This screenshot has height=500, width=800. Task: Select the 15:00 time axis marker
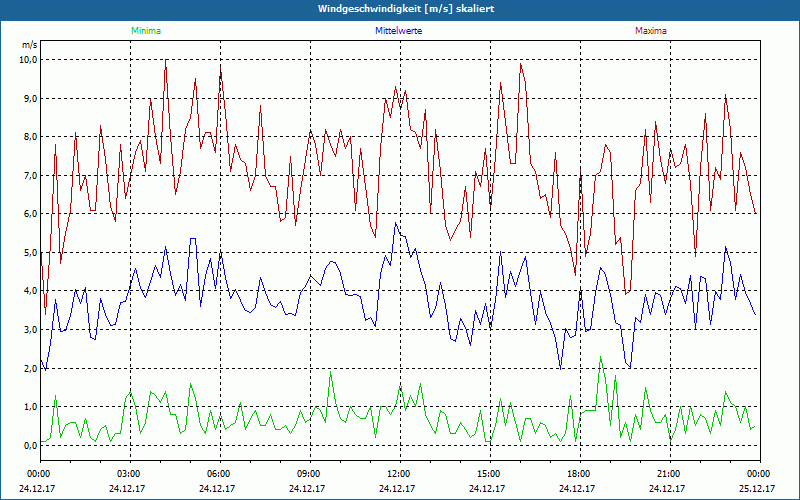coord(489,474)
